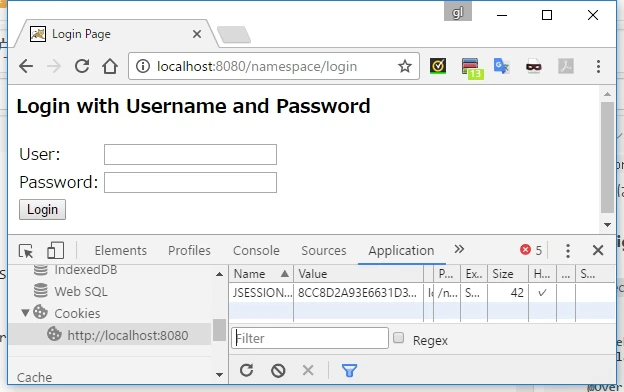Open the masked face extension icon

click(x=533, y=66)
